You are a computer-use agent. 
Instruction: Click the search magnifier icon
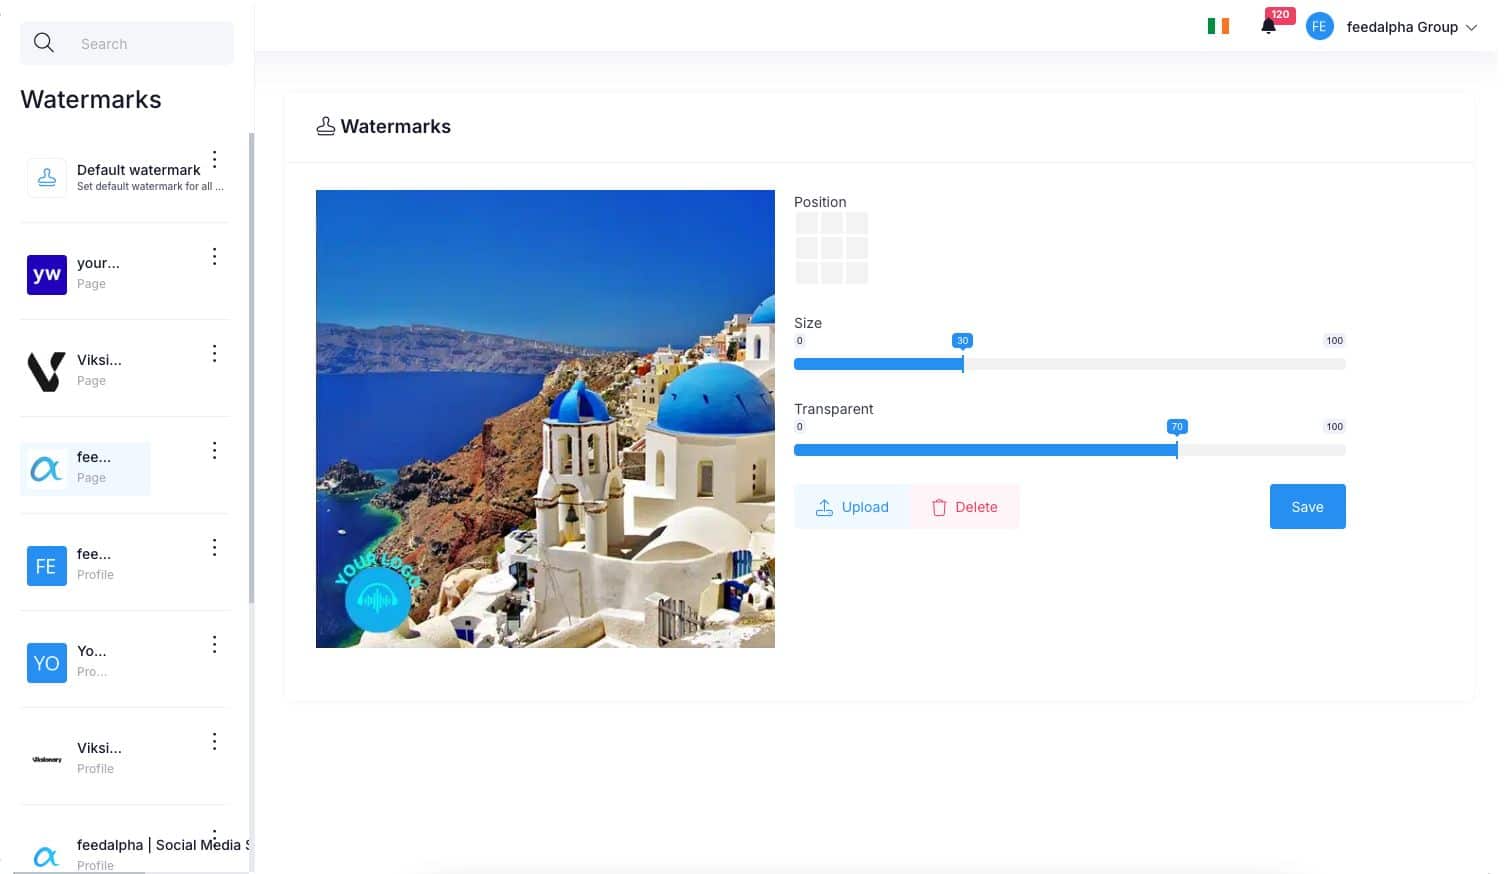tap(44, 43)
